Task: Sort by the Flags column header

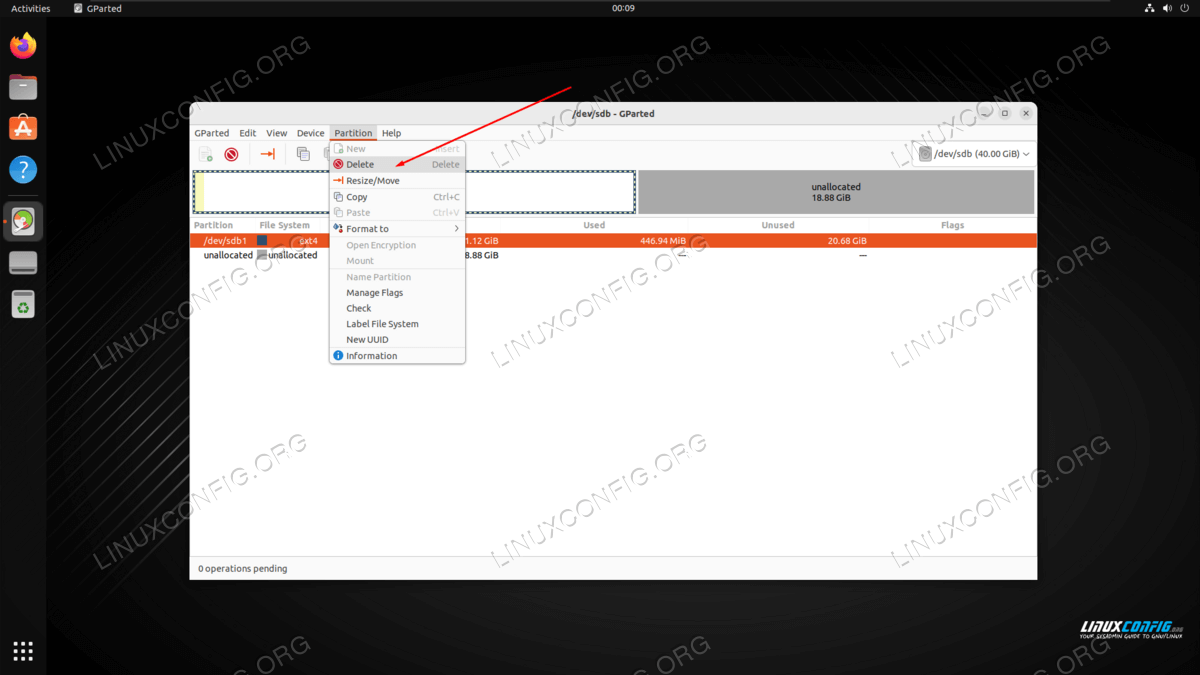Action: click(x=953, y=225)
